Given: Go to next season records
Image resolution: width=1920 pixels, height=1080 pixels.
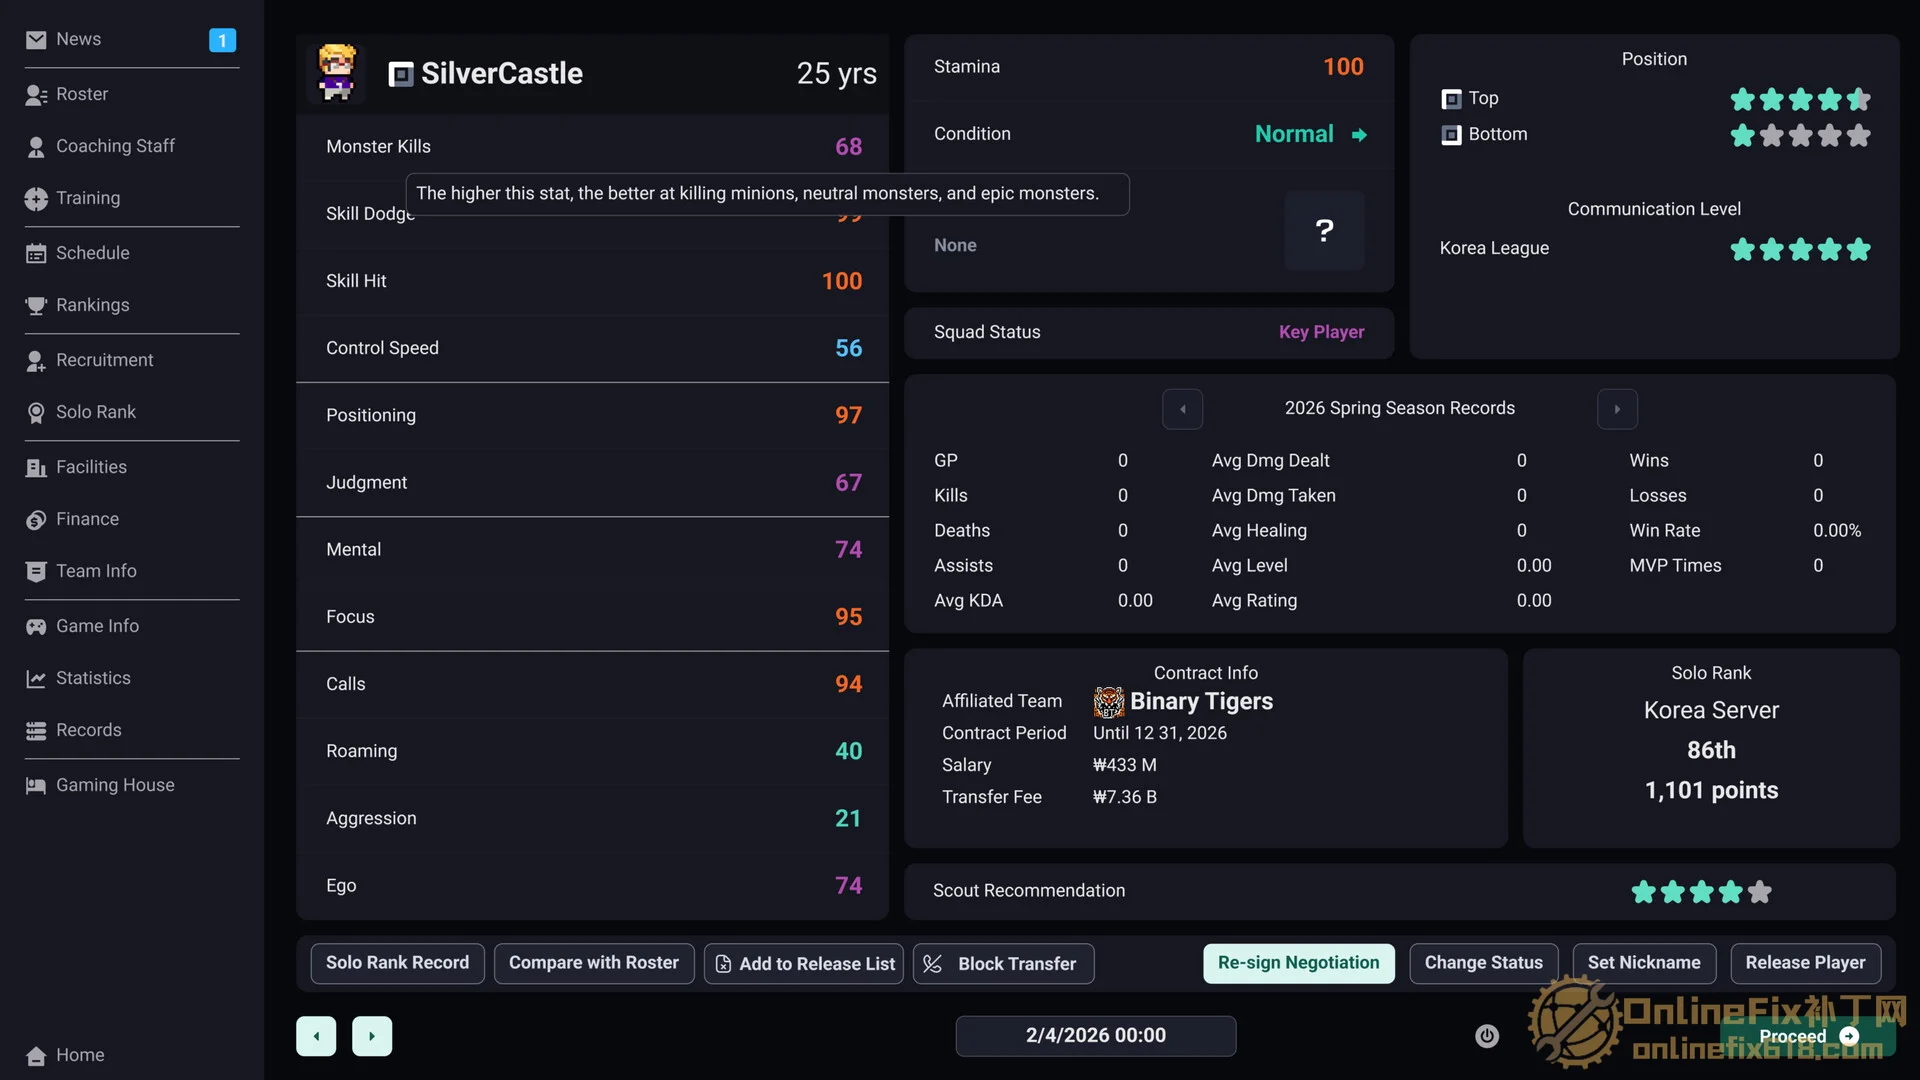Looking at the screenshot, I should point(1617,409).
